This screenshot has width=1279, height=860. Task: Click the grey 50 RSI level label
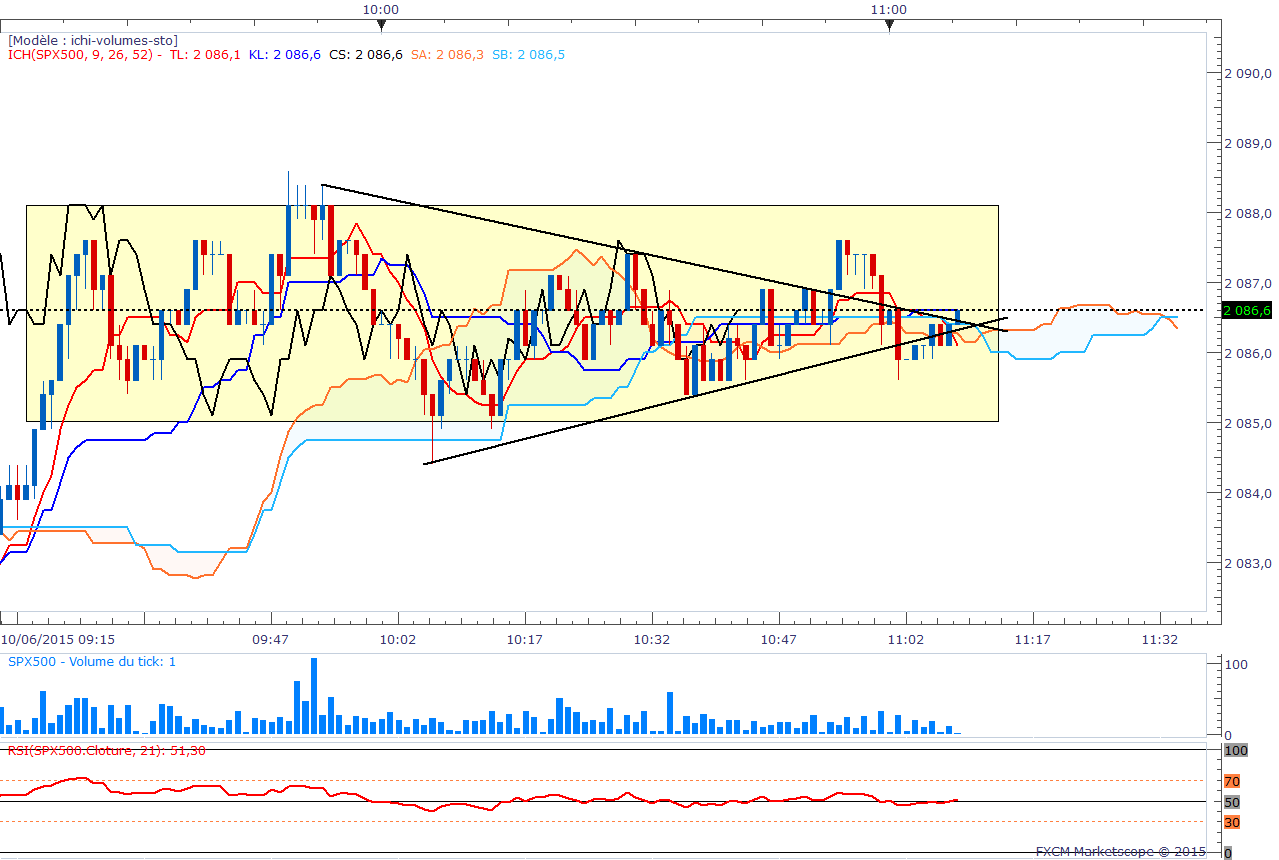[x=1232, y=802]
